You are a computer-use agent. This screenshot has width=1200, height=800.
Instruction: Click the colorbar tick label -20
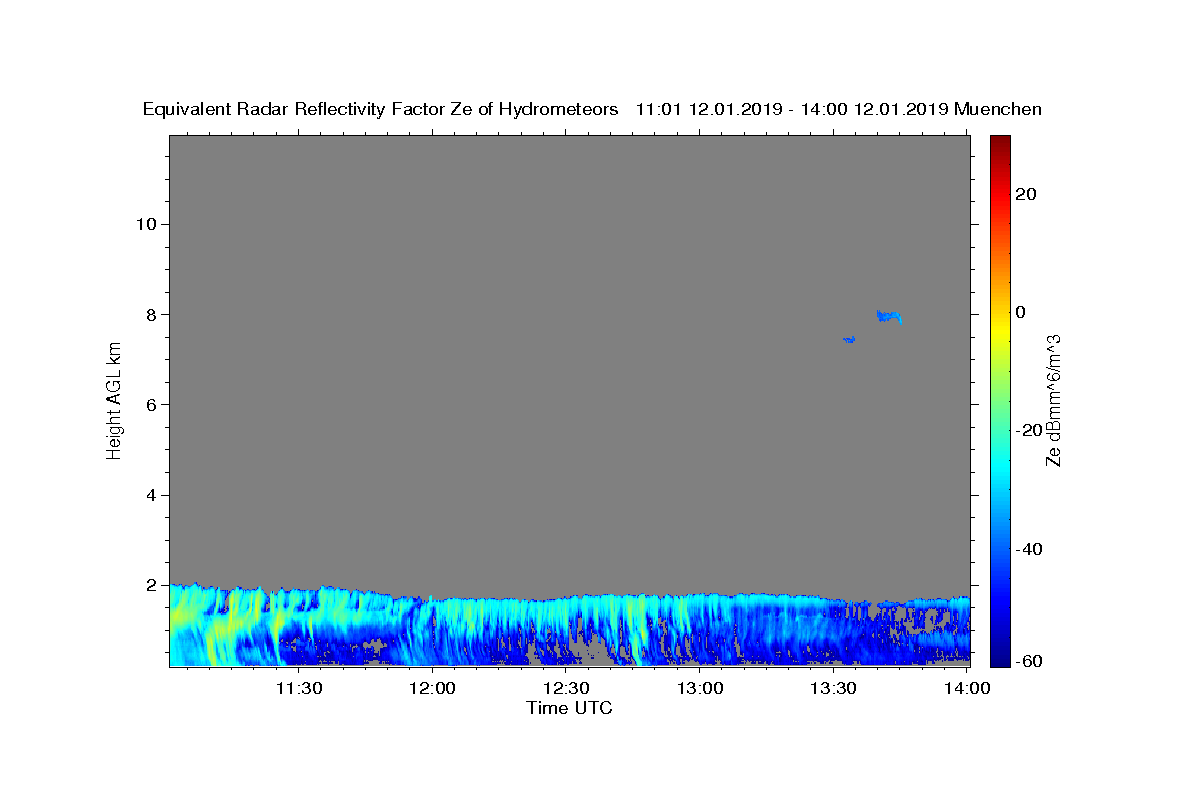(1031, 430)
